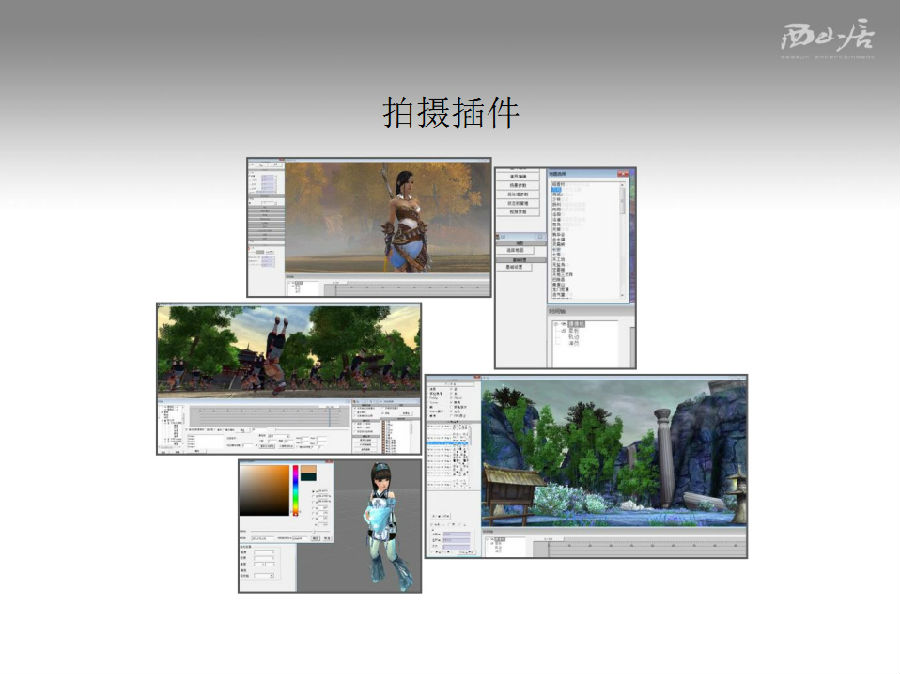
Task: Click the slide title text 拍摄插件
Action: click(451, 113)
